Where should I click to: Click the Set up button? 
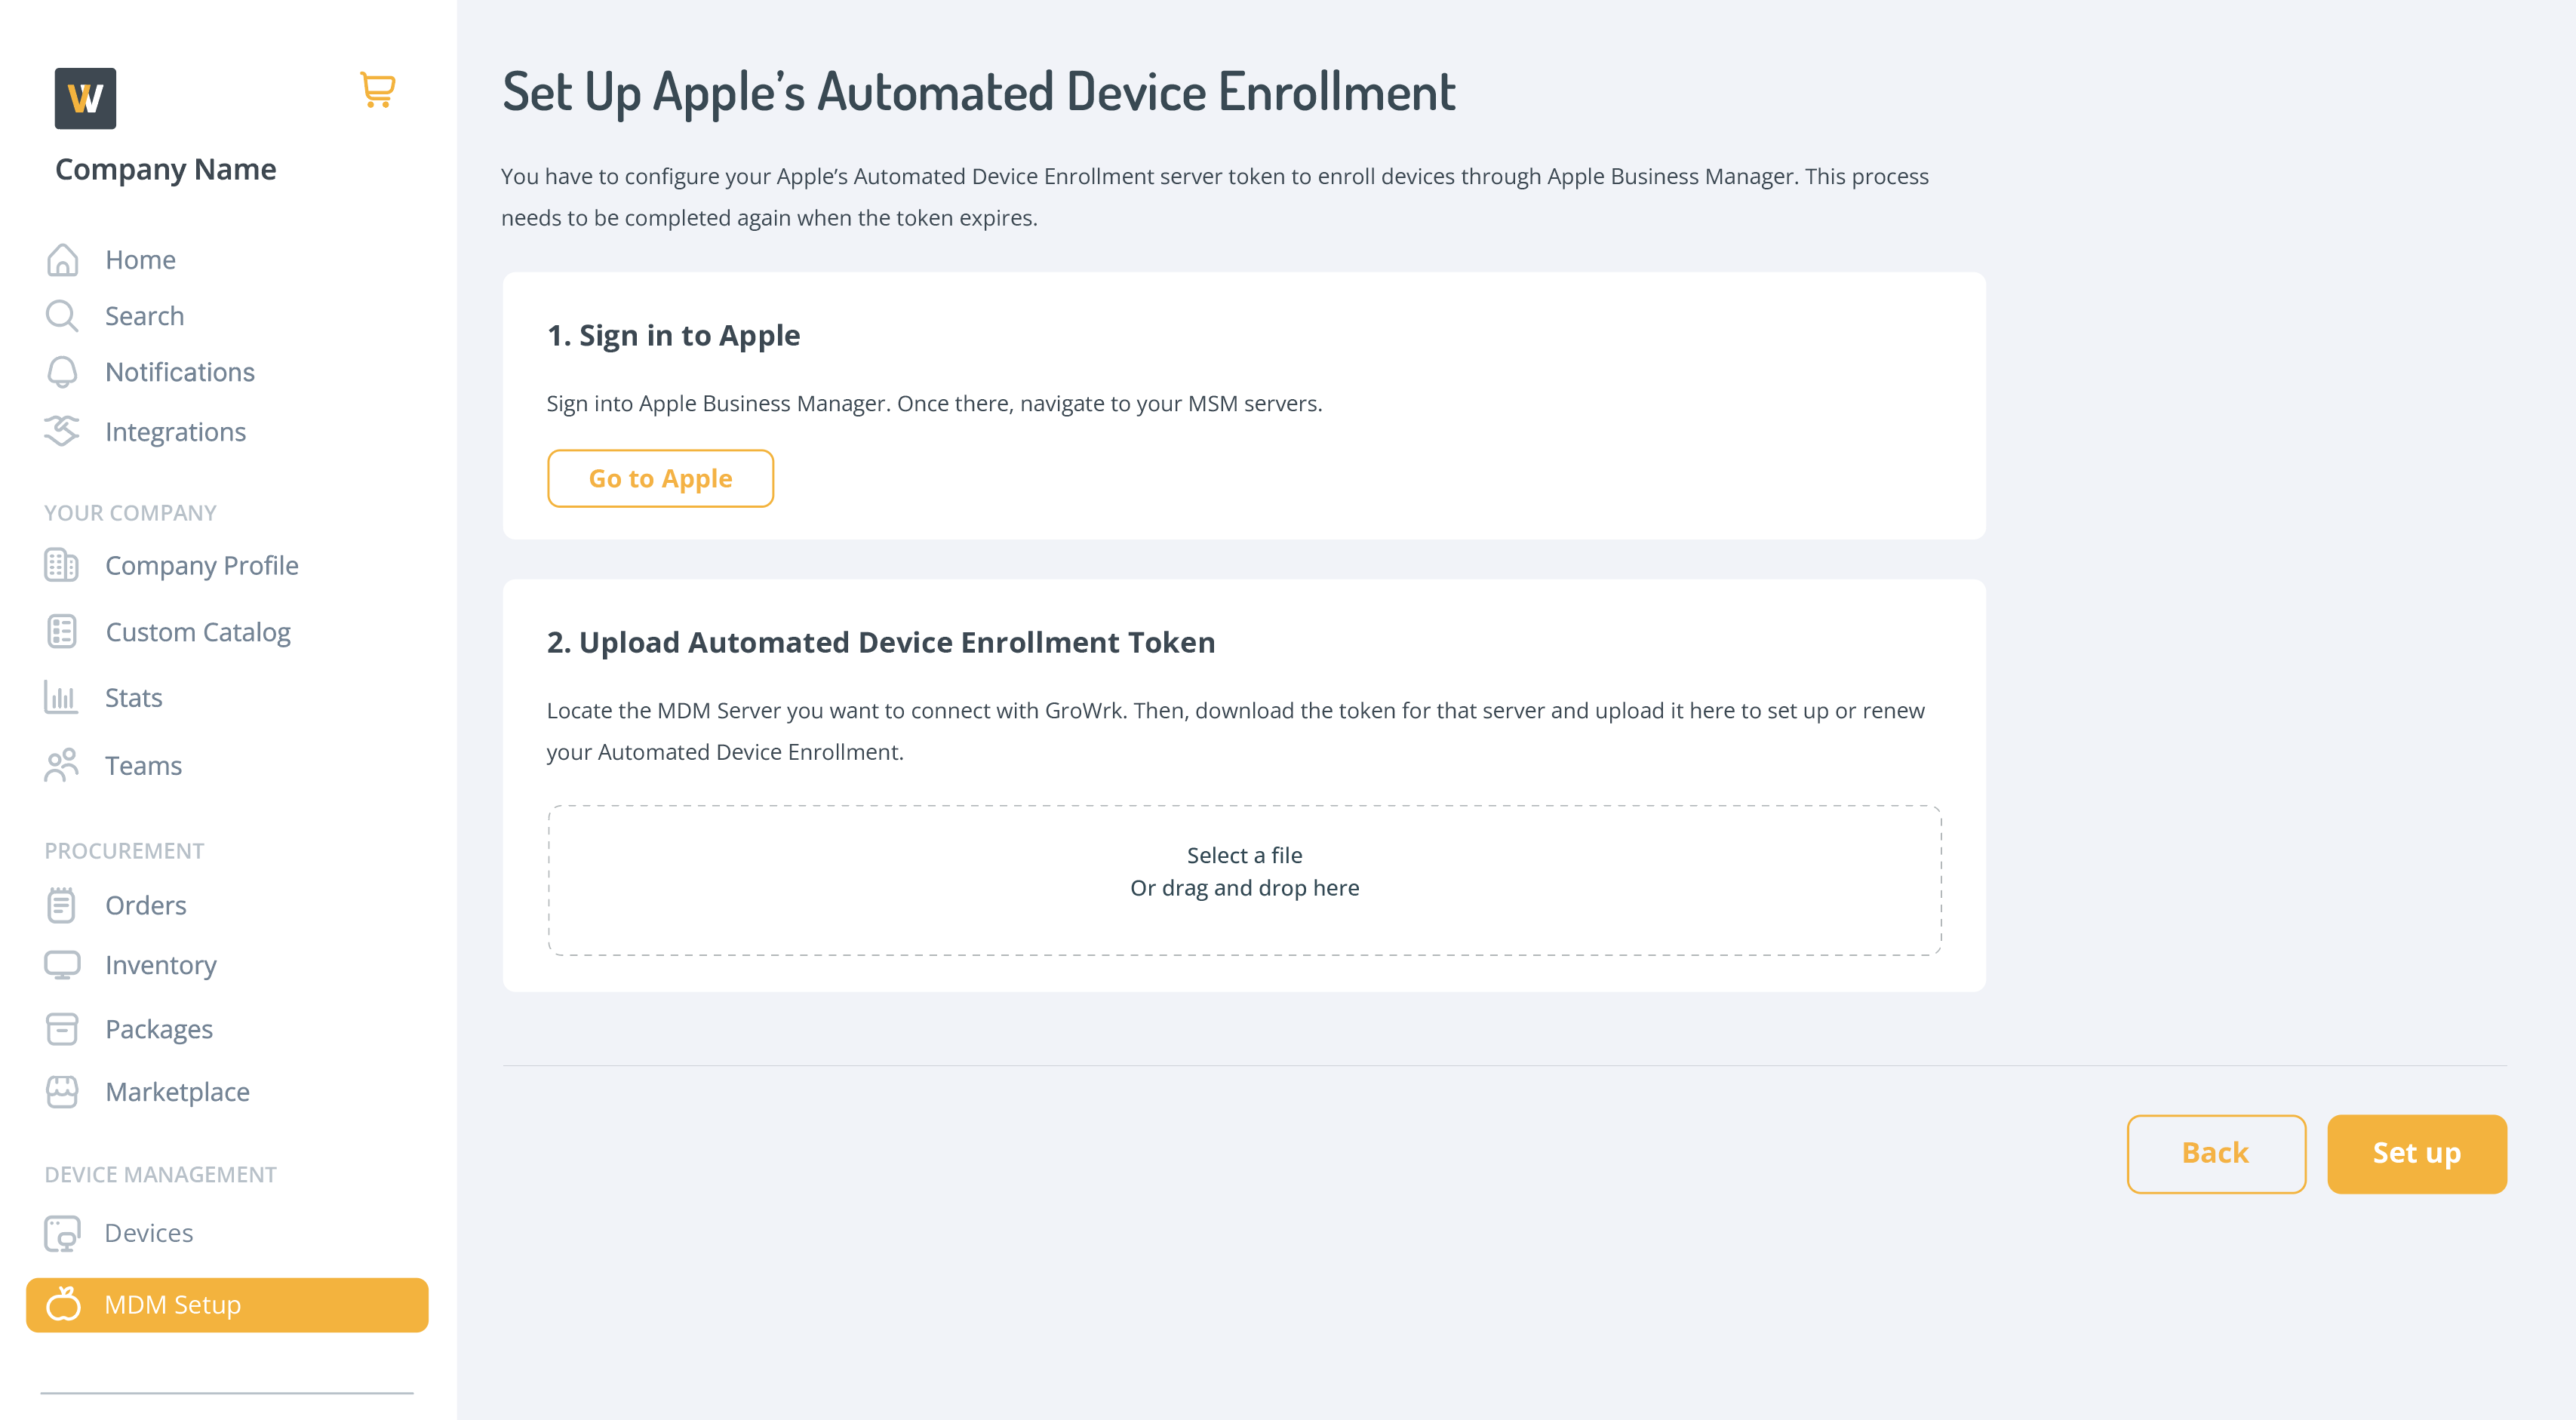[2416, 1153]
